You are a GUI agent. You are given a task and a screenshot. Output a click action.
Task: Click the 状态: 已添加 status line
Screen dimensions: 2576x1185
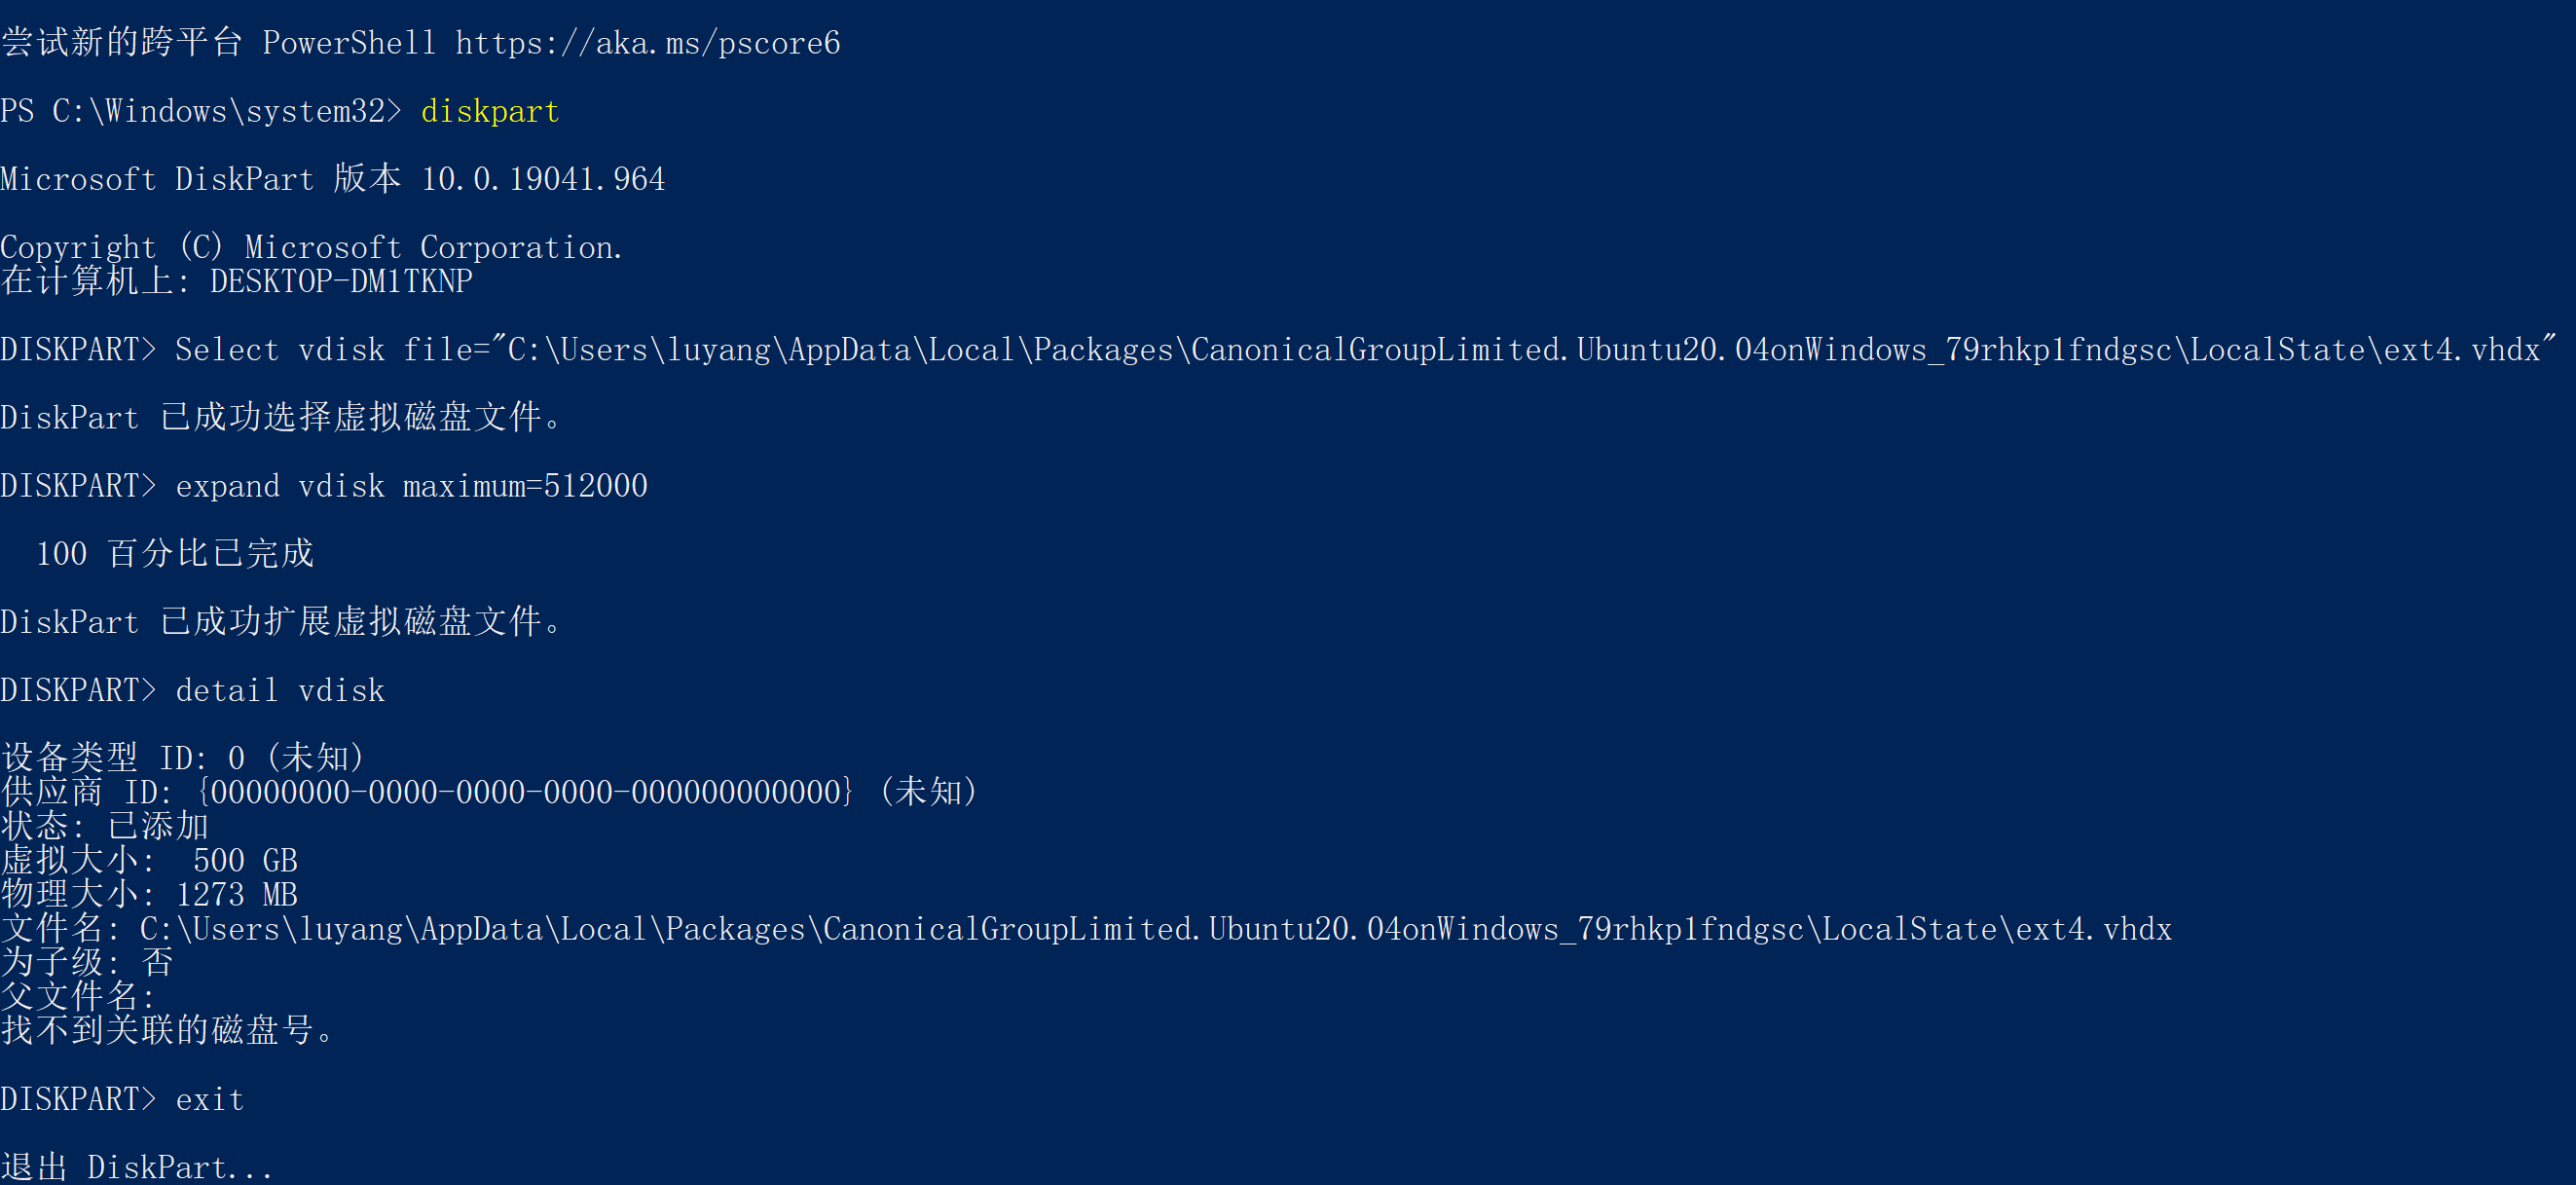[x=105, y=826]
